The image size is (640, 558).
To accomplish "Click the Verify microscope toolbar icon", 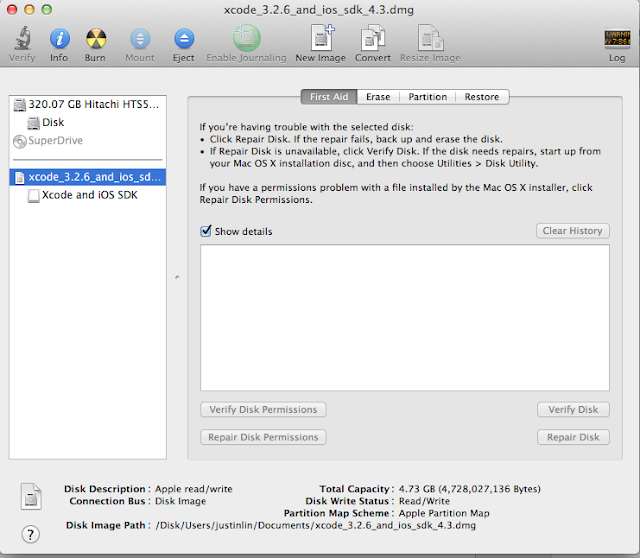I will click(x=22, y=38).
